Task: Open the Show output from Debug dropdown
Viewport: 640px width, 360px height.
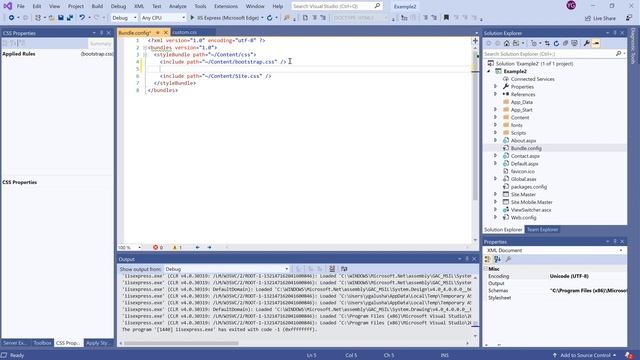Action: pyautogui.click(x=227, y=269)
